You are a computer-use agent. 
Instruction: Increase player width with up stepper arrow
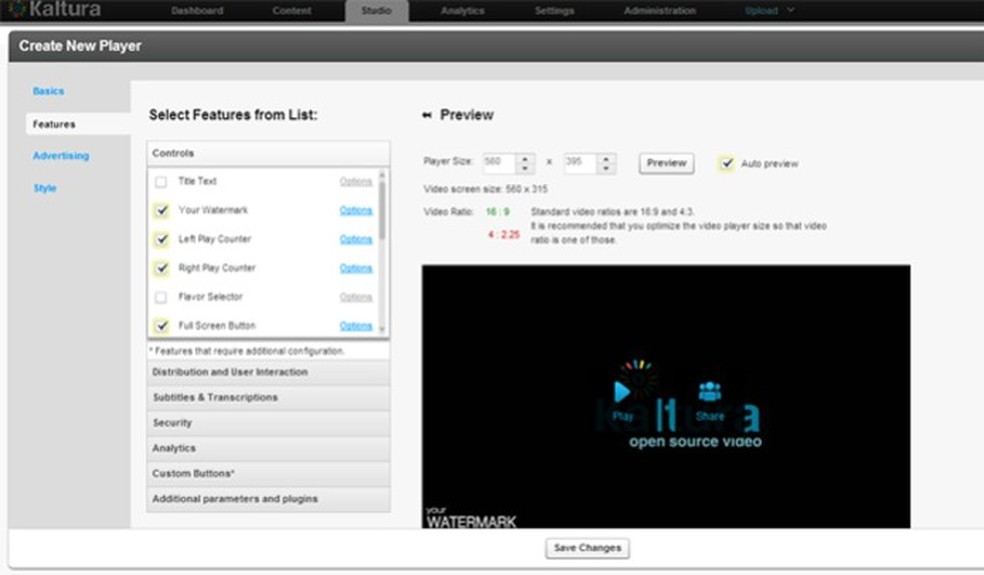pos(525,158)
